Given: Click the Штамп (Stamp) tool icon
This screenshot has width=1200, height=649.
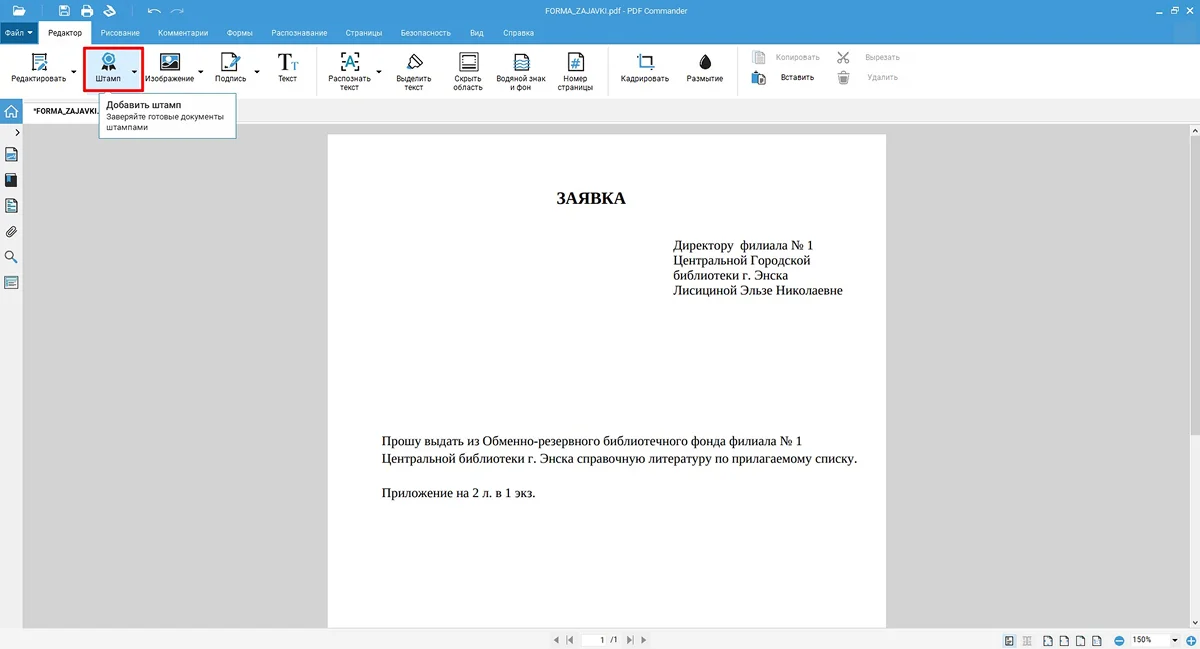Looking at the screenshot, I should point(107,68).
